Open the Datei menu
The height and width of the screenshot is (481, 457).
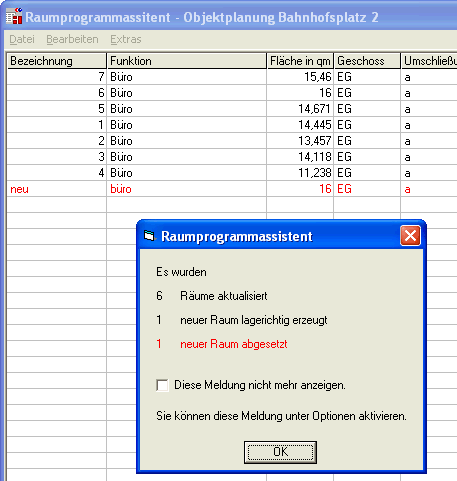click(22, 39)
